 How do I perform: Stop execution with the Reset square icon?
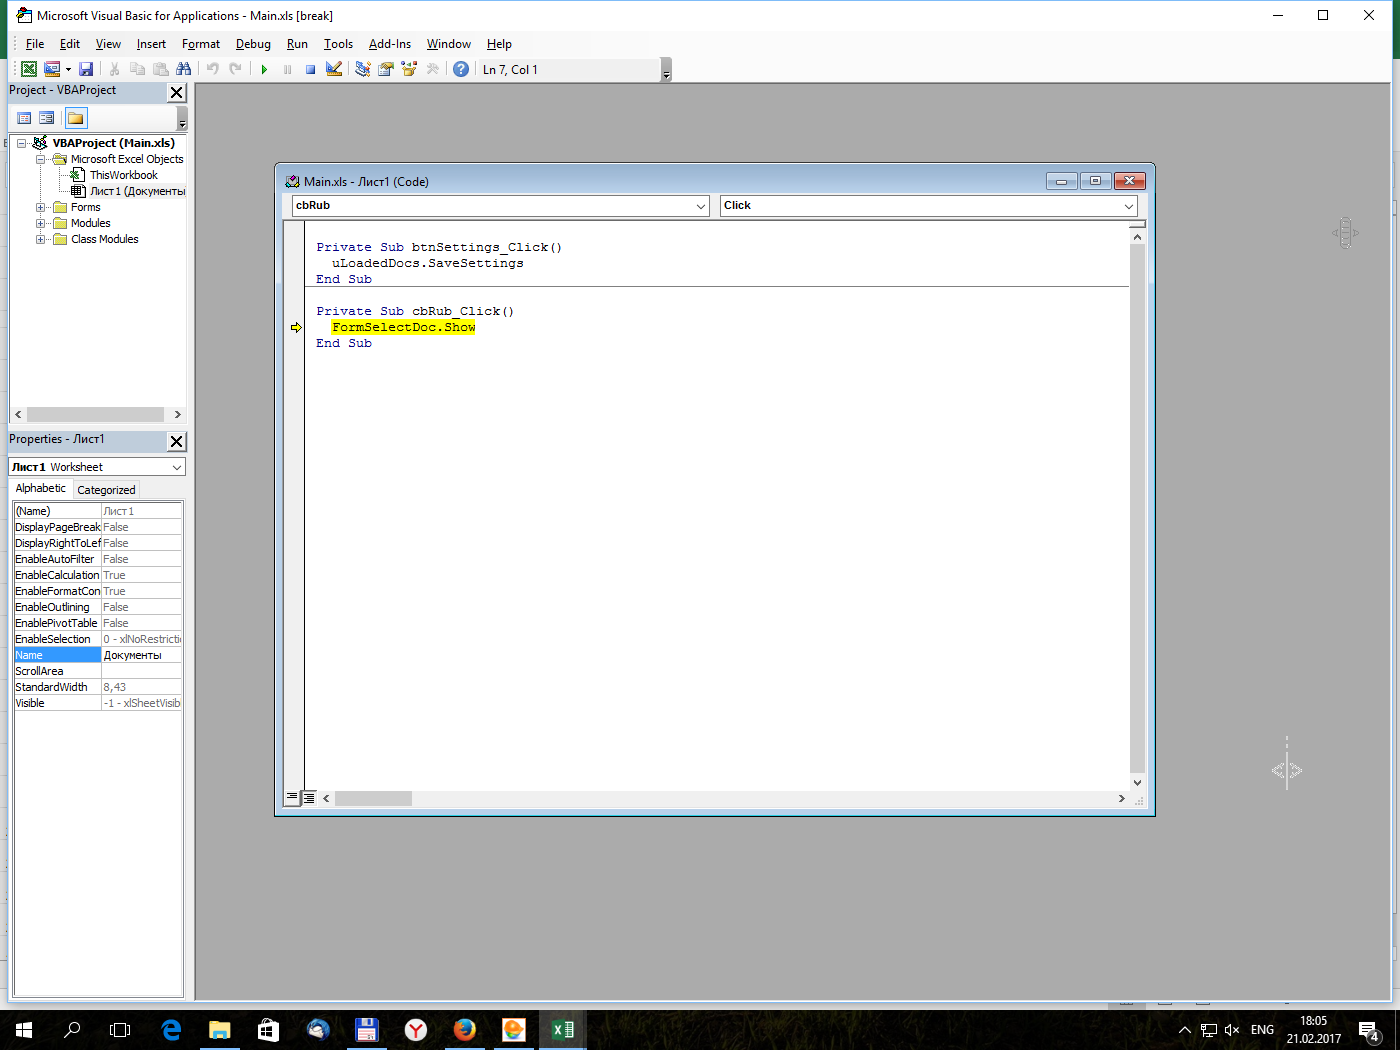pos(310,69)
